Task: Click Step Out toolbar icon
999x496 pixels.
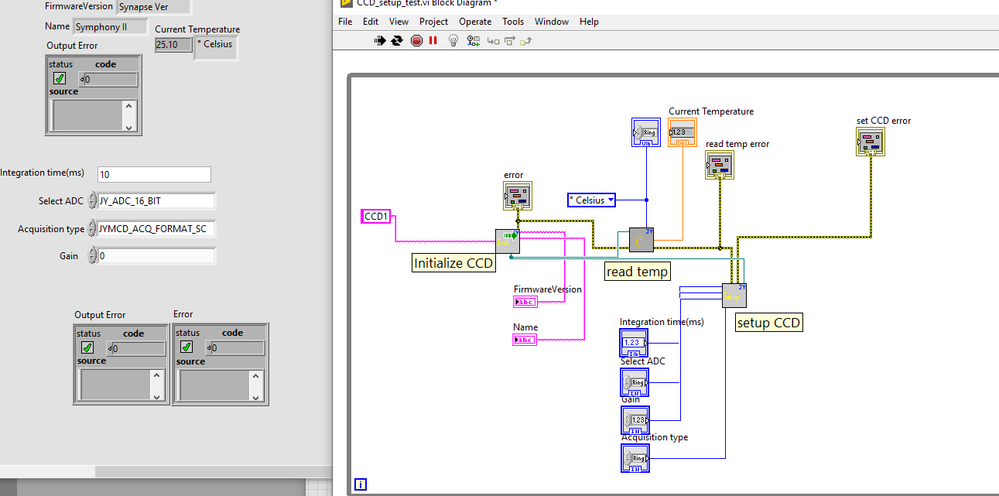Action: 526,41
